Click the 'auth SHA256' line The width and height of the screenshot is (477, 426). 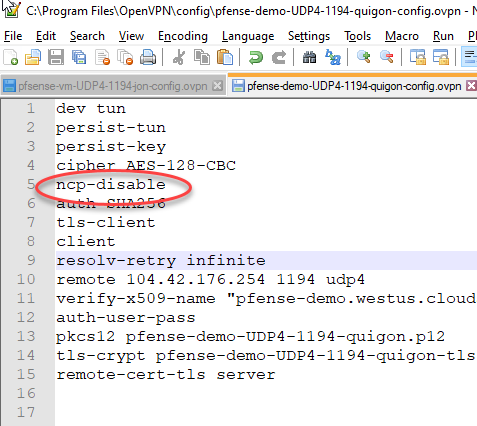111,203
